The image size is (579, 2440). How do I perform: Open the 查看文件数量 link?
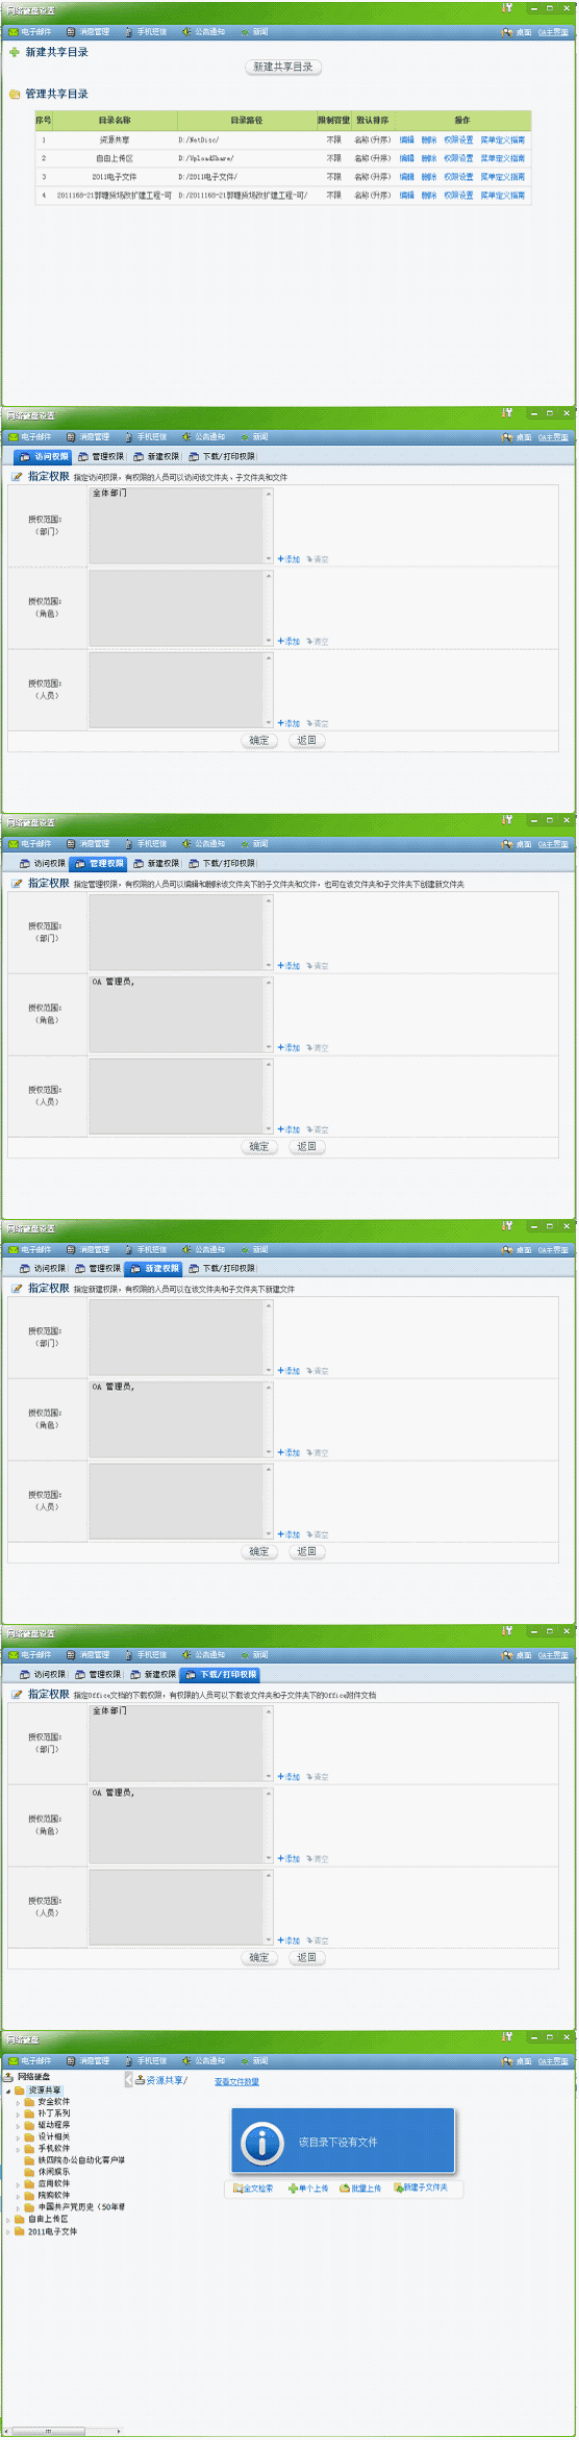237,2081
